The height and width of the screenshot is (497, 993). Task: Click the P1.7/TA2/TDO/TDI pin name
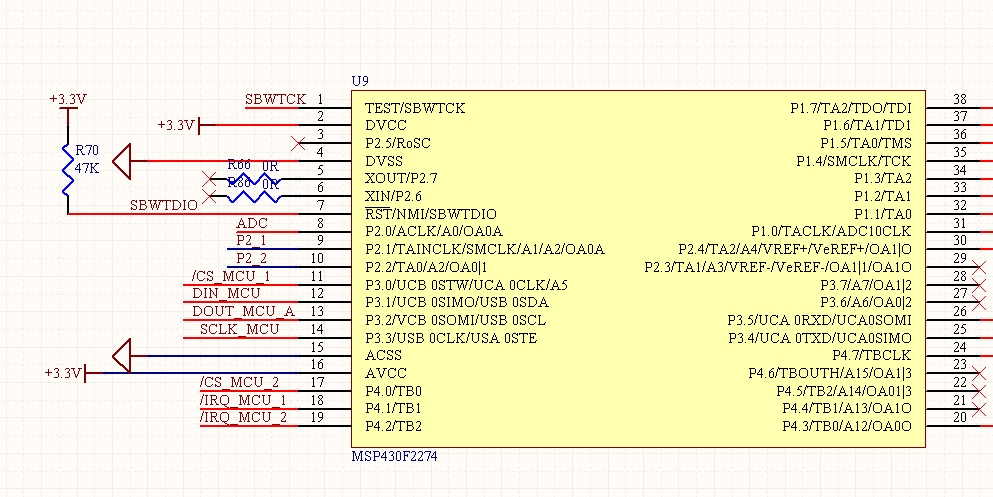pos(851,108)
